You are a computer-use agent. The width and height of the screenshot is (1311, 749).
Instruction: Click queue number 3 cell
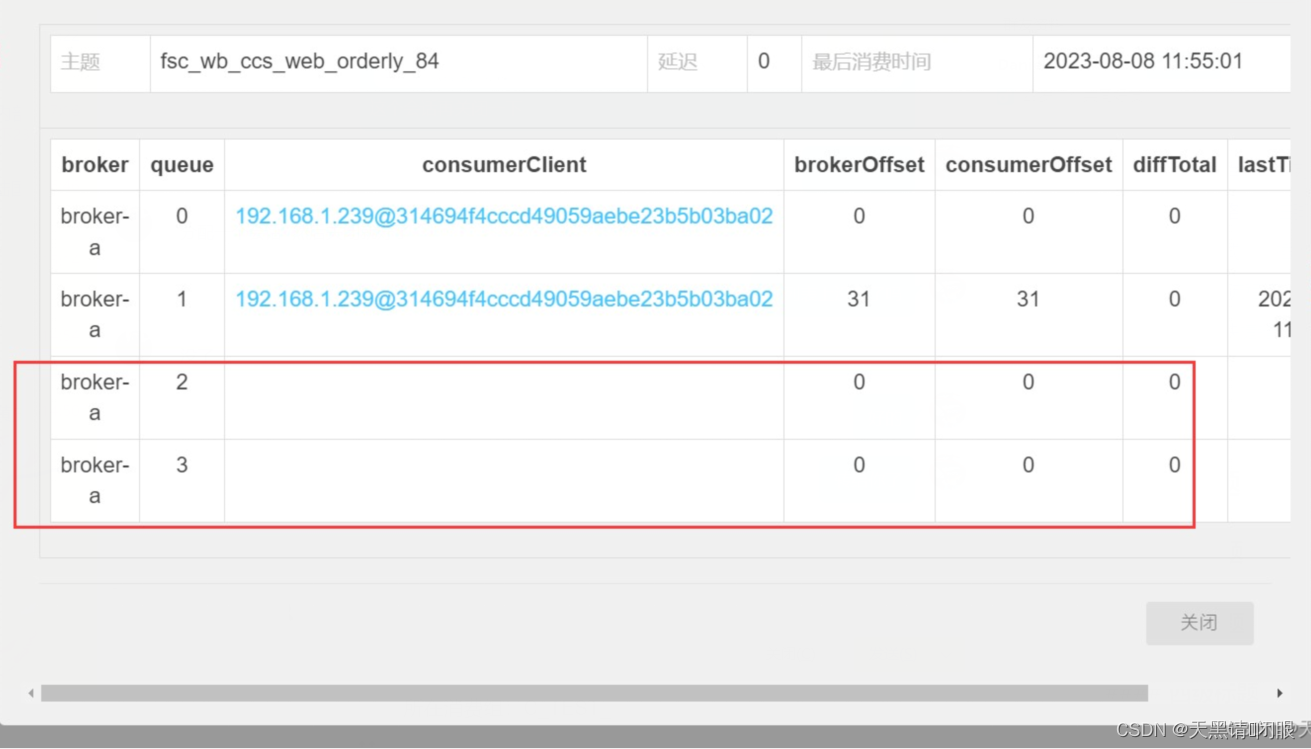coord(182,481)
